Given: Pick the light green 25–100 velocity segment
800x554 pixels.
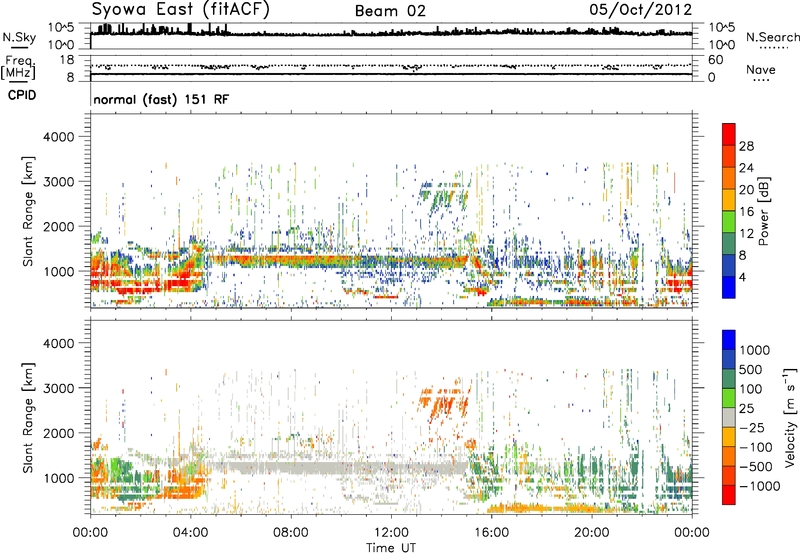Looking at the screenshot, I should click(729, 398).
